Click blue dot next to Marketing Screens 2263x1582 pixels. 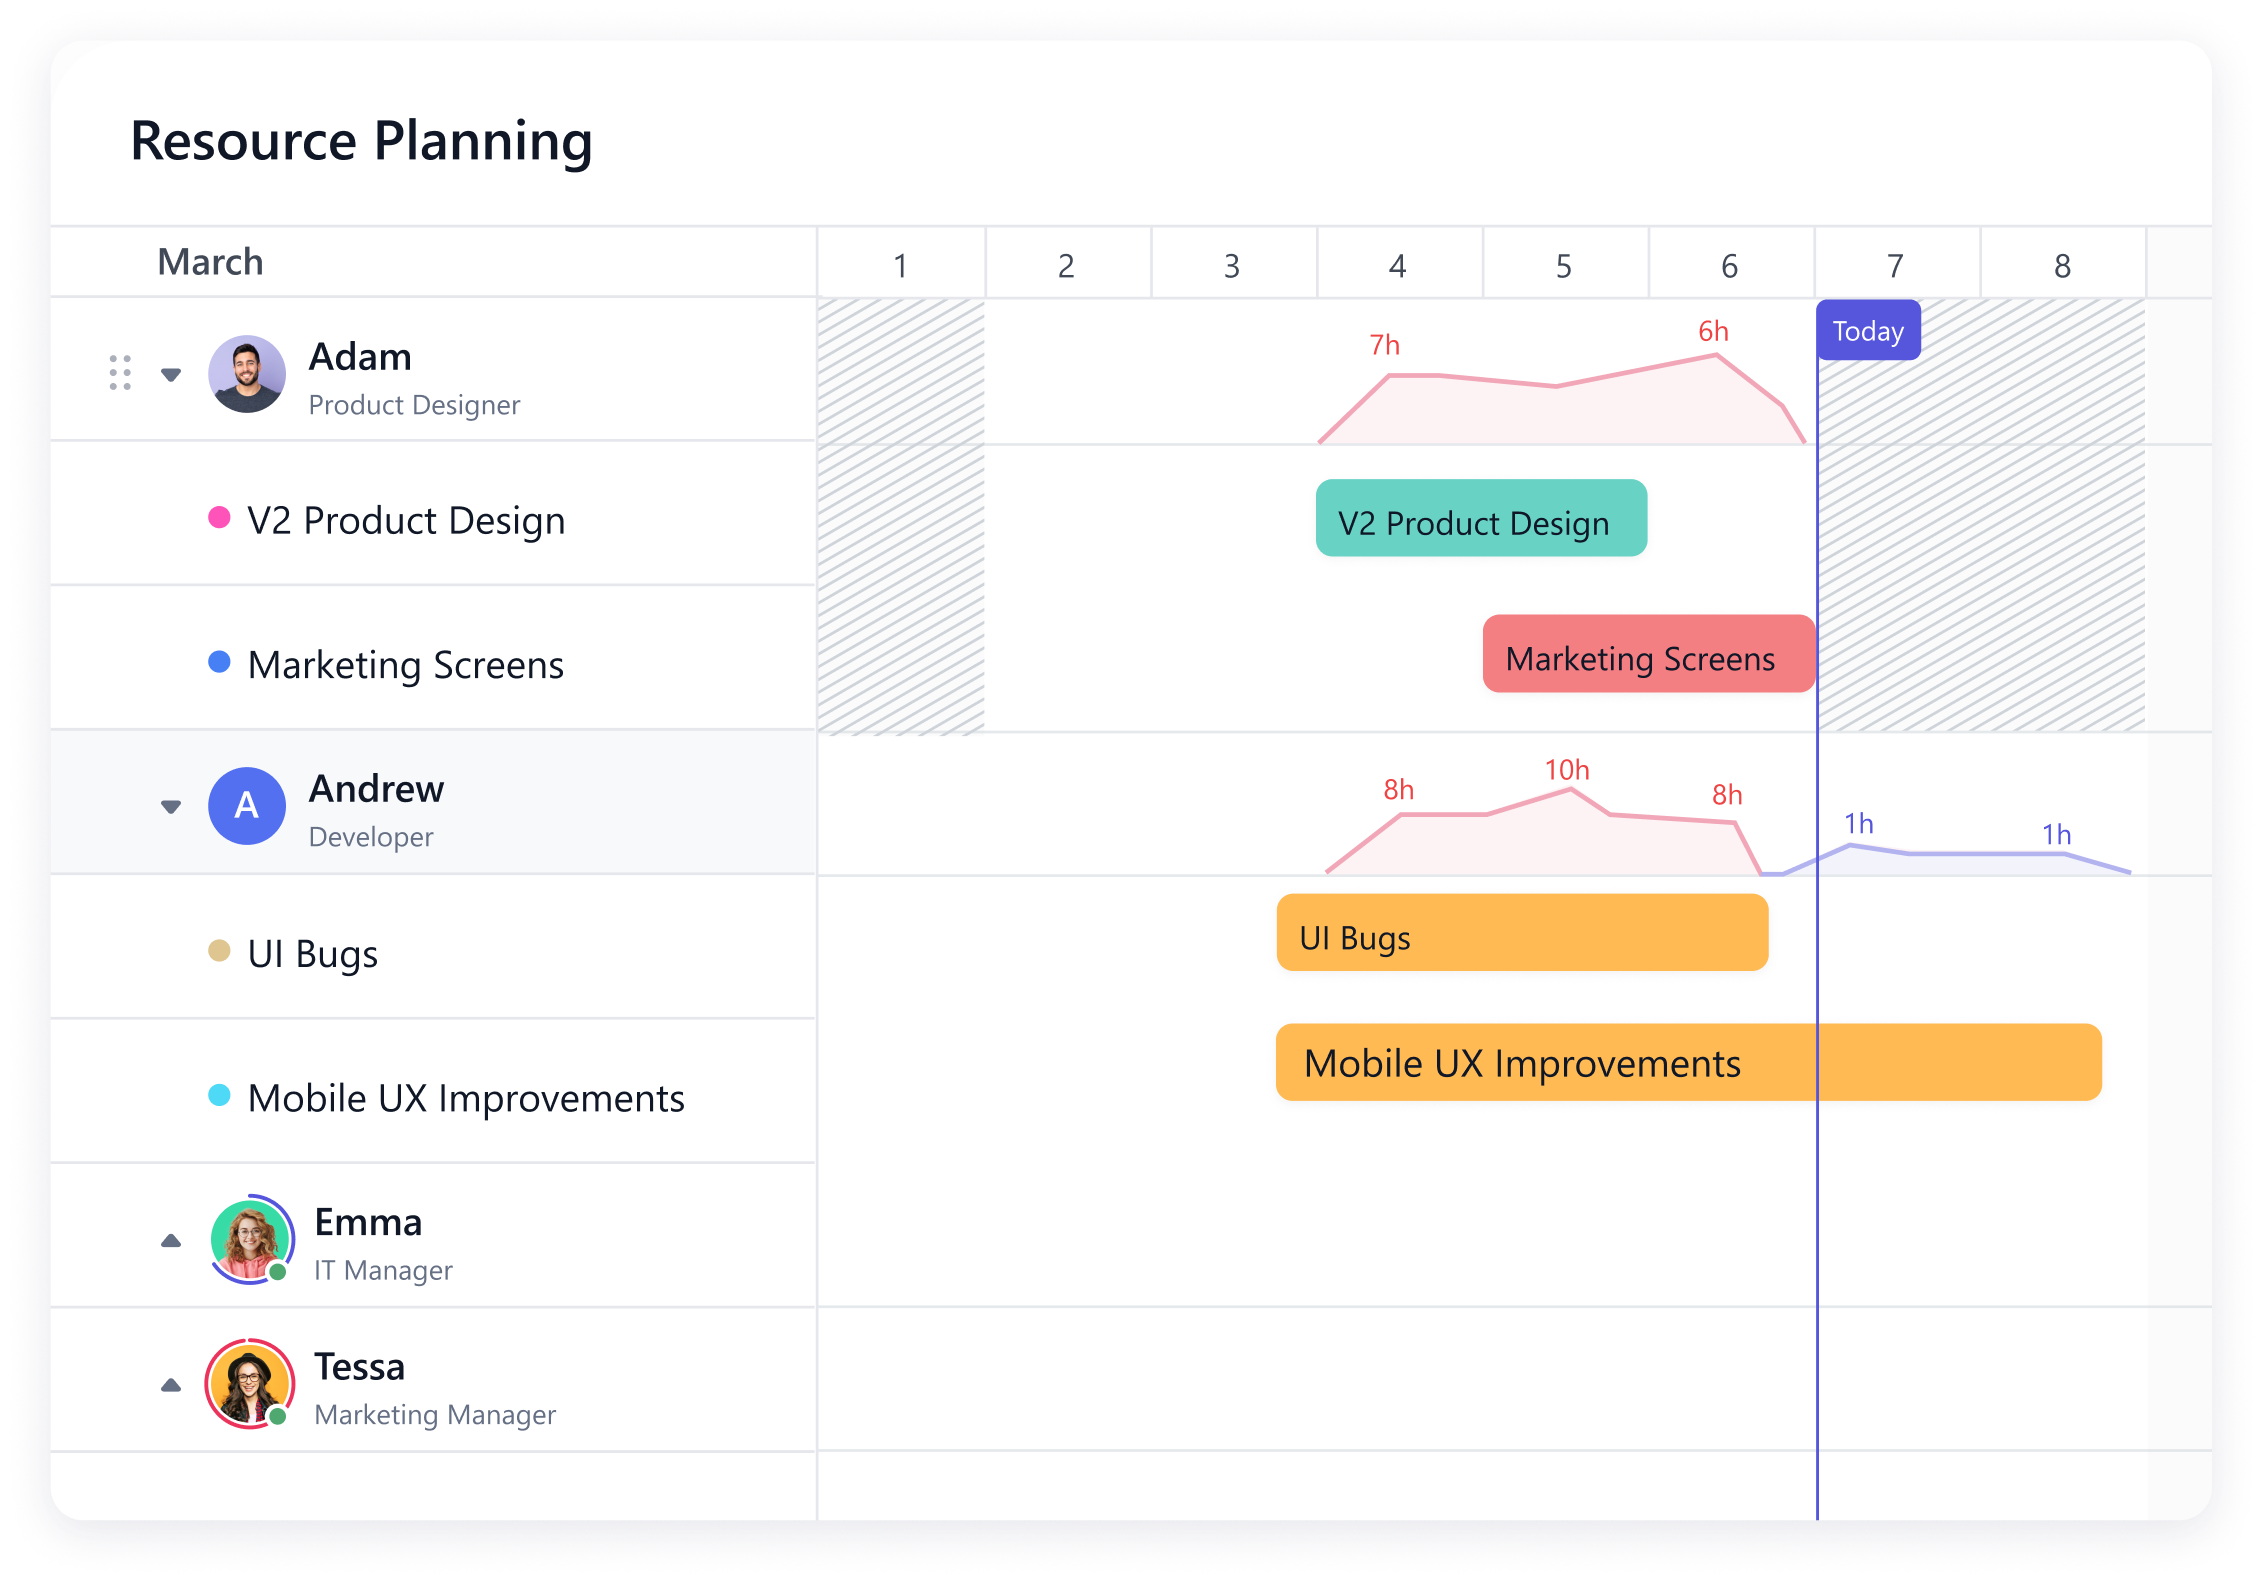pyautogui.click(x=219, y=662)
